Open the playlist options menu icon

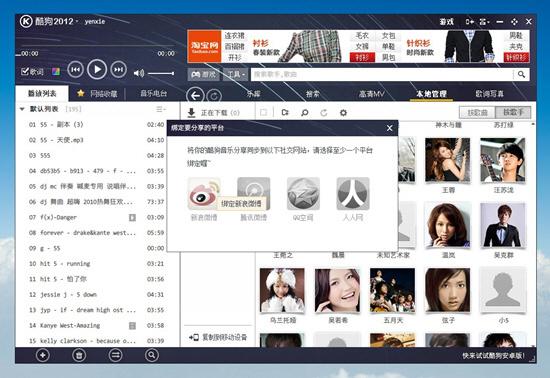pos(161,109)
